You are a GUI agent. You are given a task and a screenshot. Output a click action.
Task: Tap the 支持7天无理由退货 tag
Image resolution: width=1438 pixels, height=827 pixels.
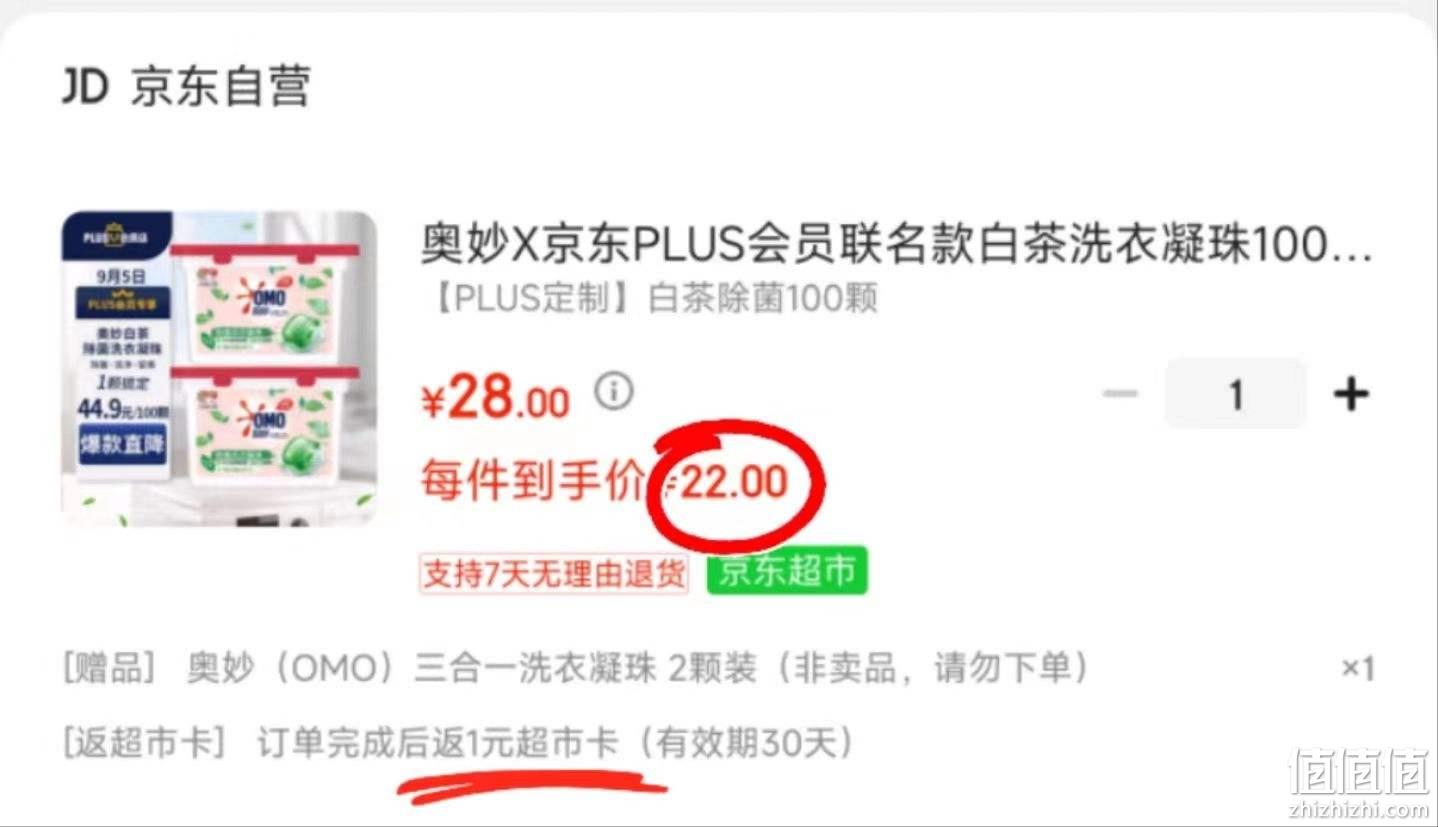click(x=554, y=573)
